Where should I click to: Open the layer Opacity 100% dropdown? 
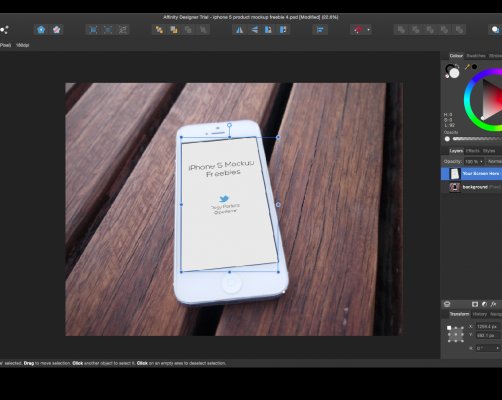474,162
